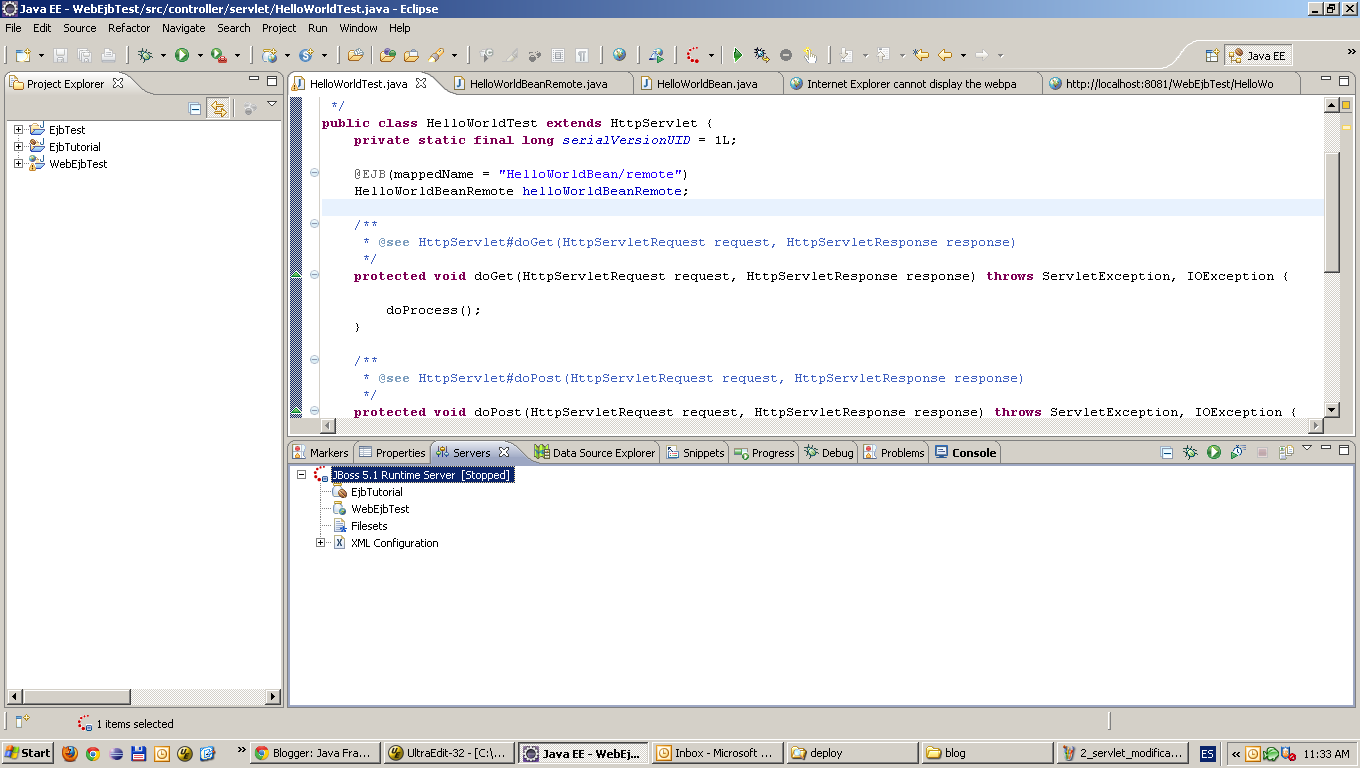Screen dimensions: 1360x768
Task: Open the Refactor menu
Action: (128, 28)
